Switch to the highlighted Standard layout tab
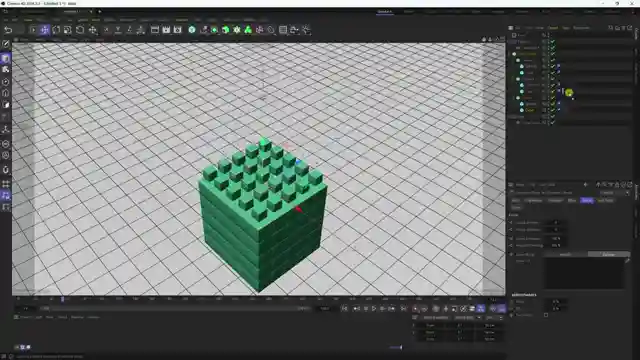 click(384, 12)
